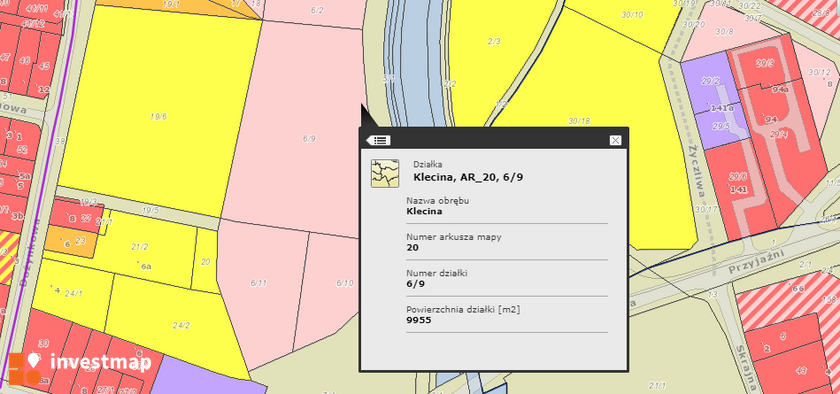Image resolution: width=840 pixels, height=394 pixels.
Task: Click the parcel map thumbnail icon
Action: pos(385,173)
